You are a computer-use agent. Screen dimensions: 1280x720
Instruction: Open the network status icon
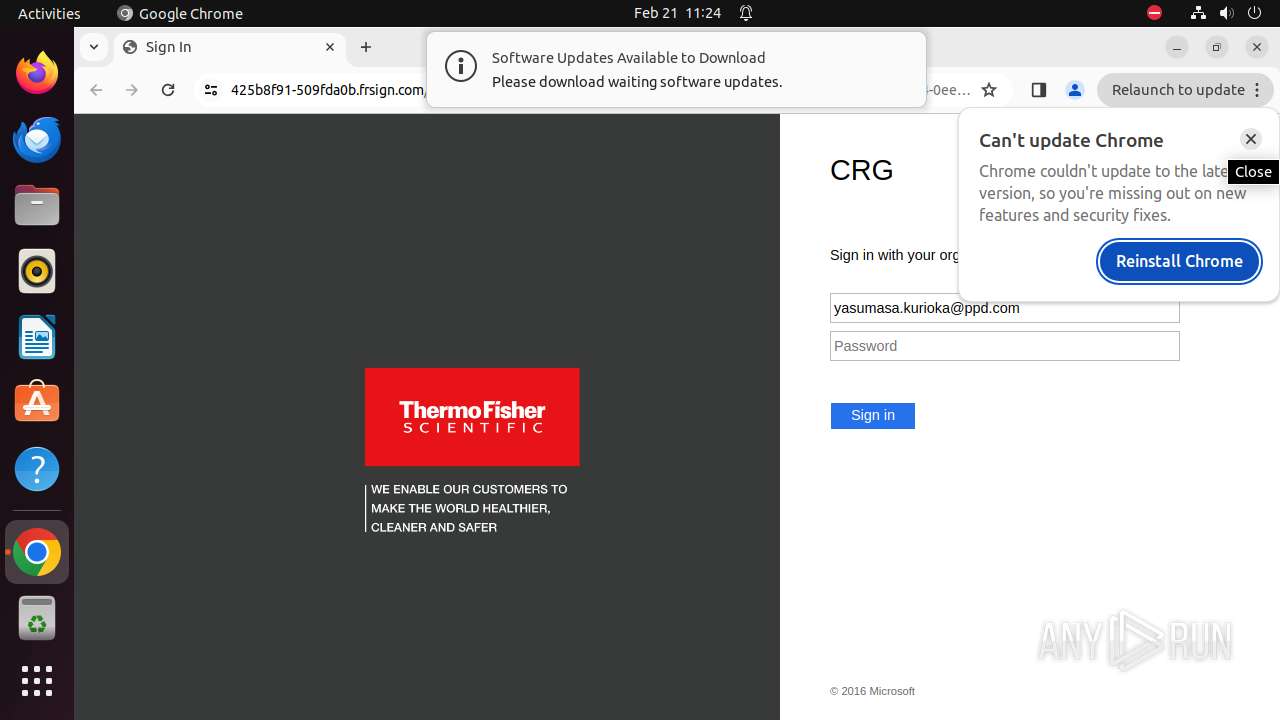[1198, 13]
